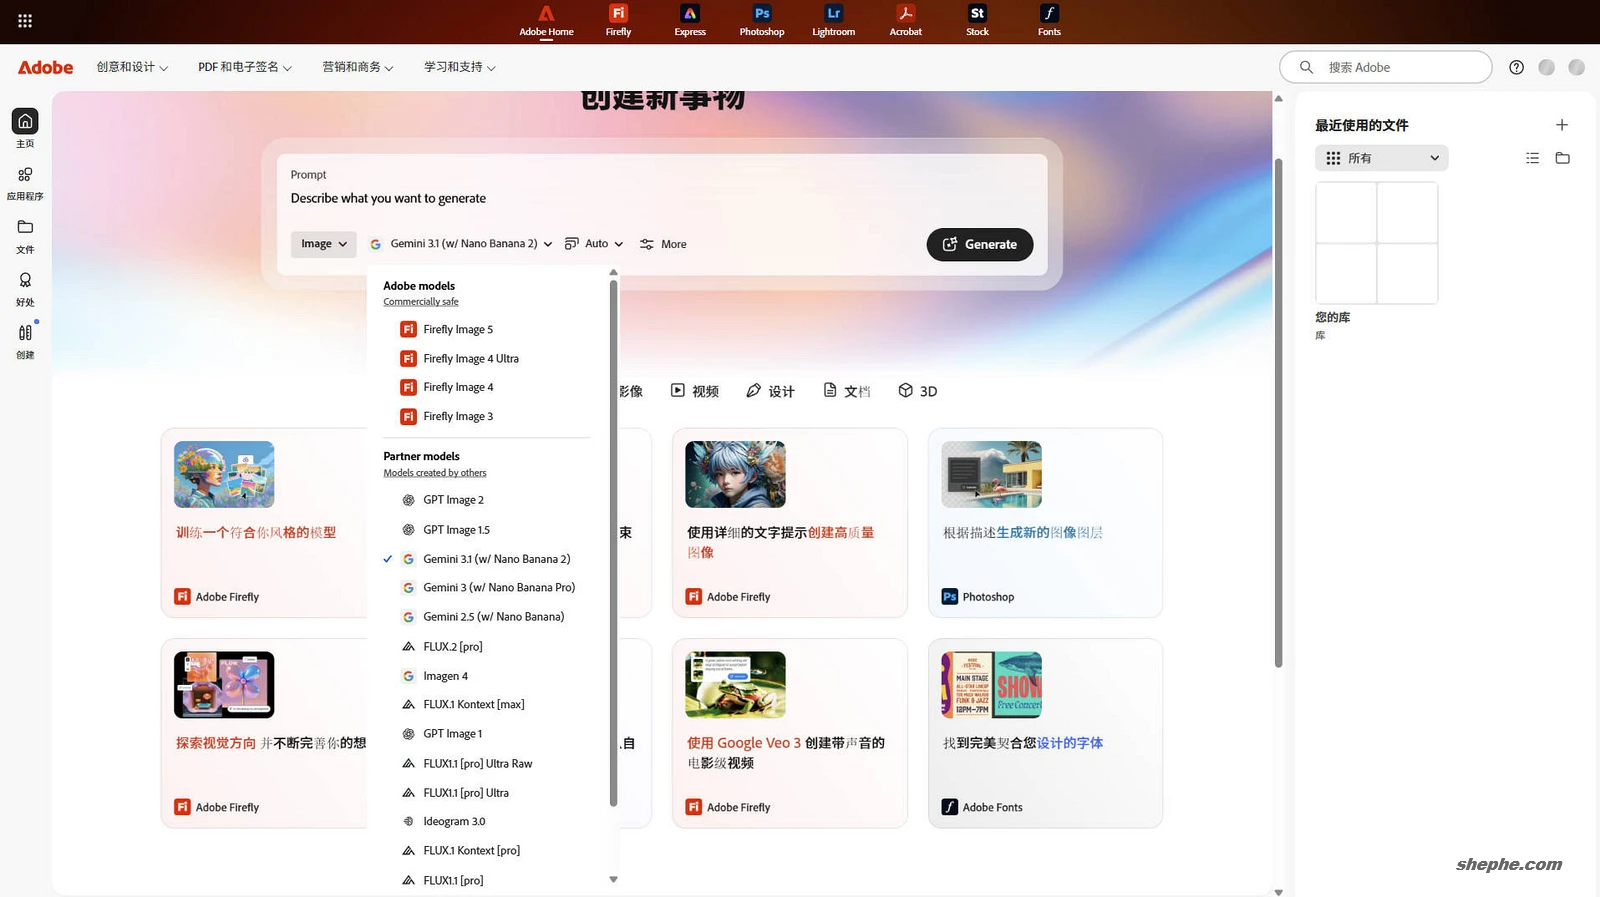
Task: Open 创建 create in left sidebar
Action: tap(25, 341)
